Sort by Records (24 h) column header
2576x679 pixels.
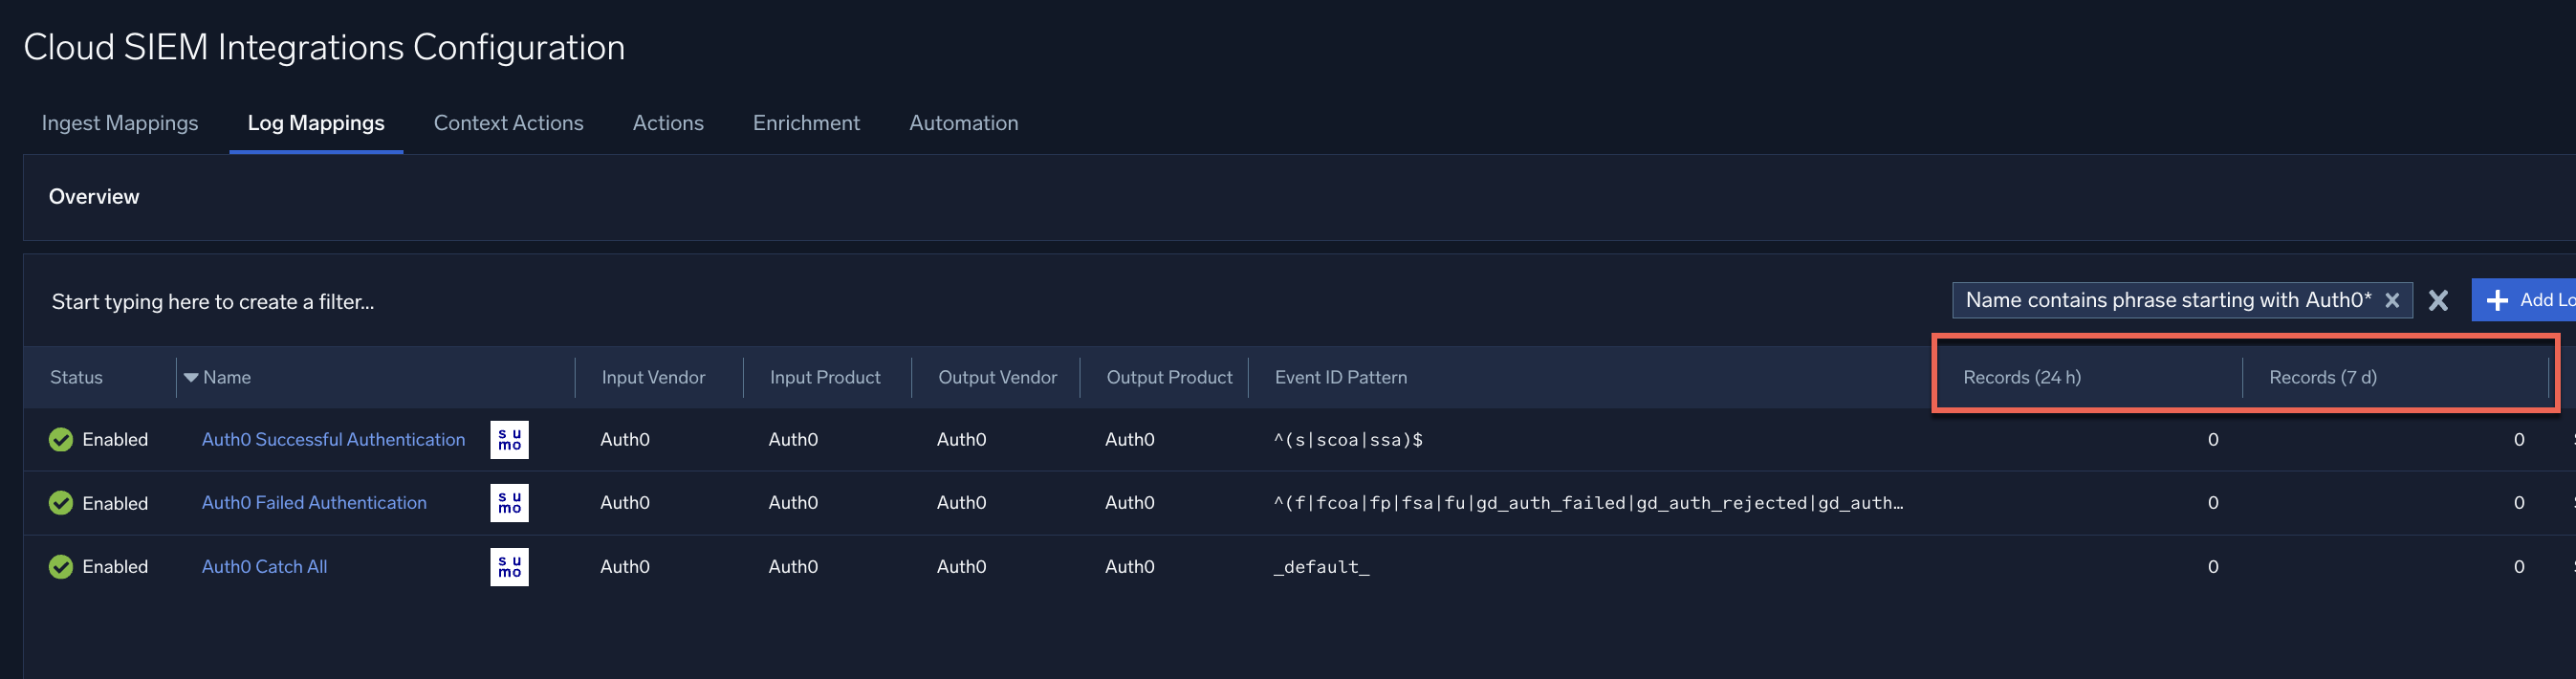pyautogui.click(x=2021, y=378)
